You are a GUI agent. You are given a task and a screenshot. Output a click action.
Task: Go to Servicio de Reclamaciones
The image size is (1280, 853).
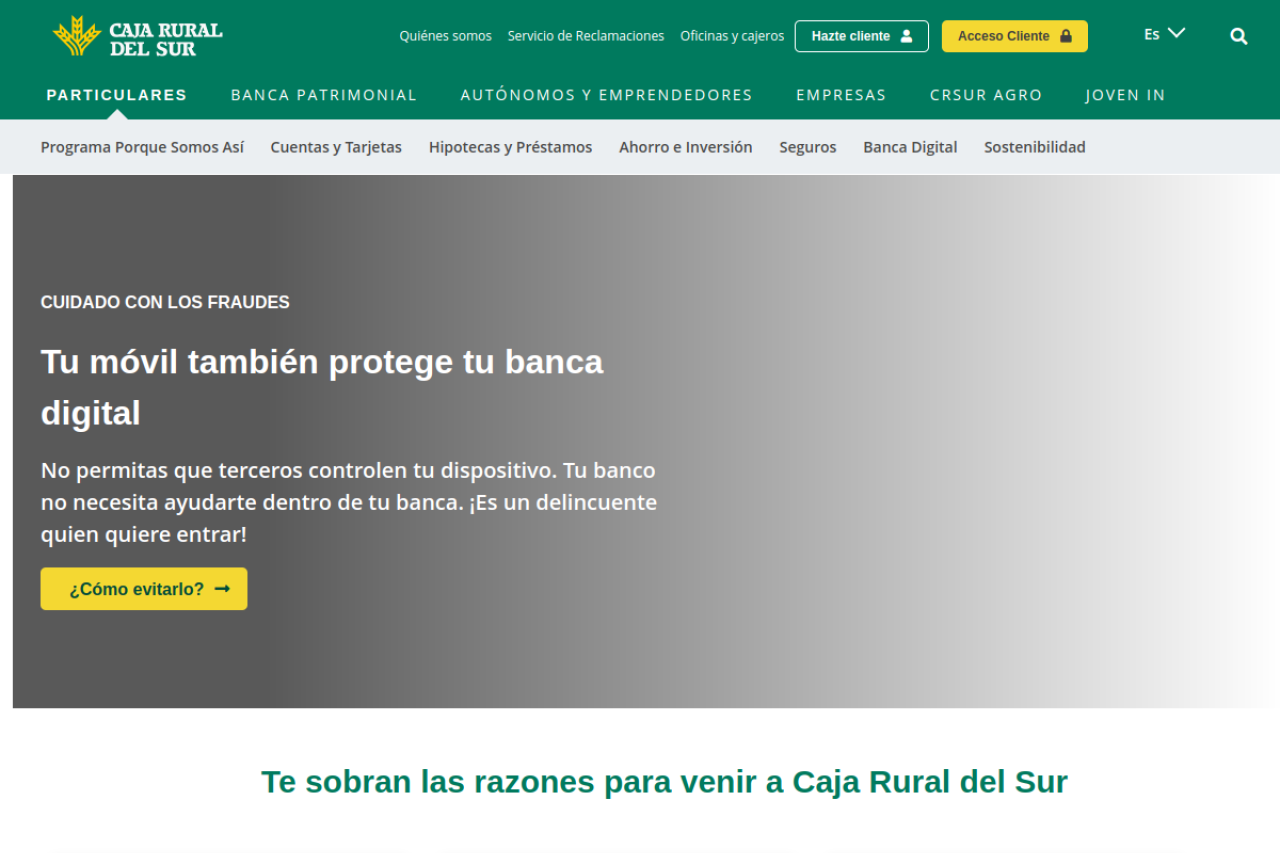click(586, 36)
